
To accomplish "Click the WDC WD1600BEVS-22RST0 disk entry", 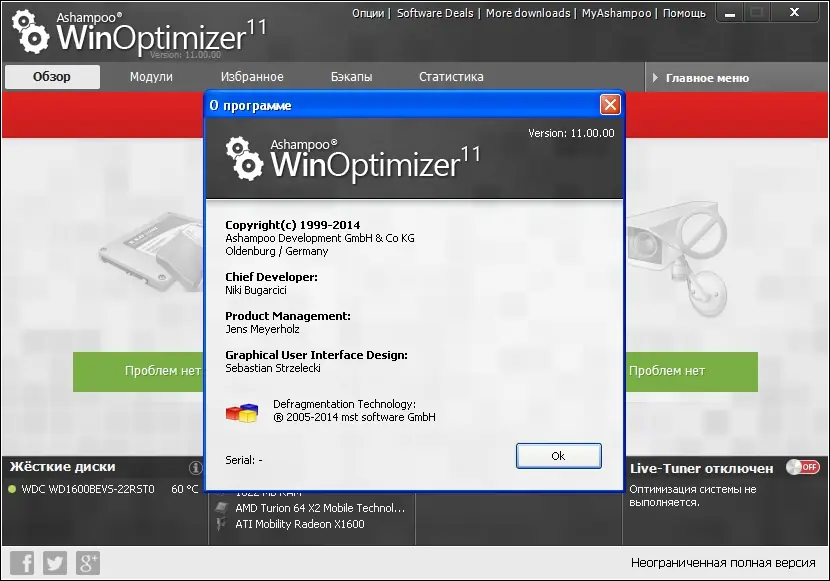I will click(x=88, y=489).
